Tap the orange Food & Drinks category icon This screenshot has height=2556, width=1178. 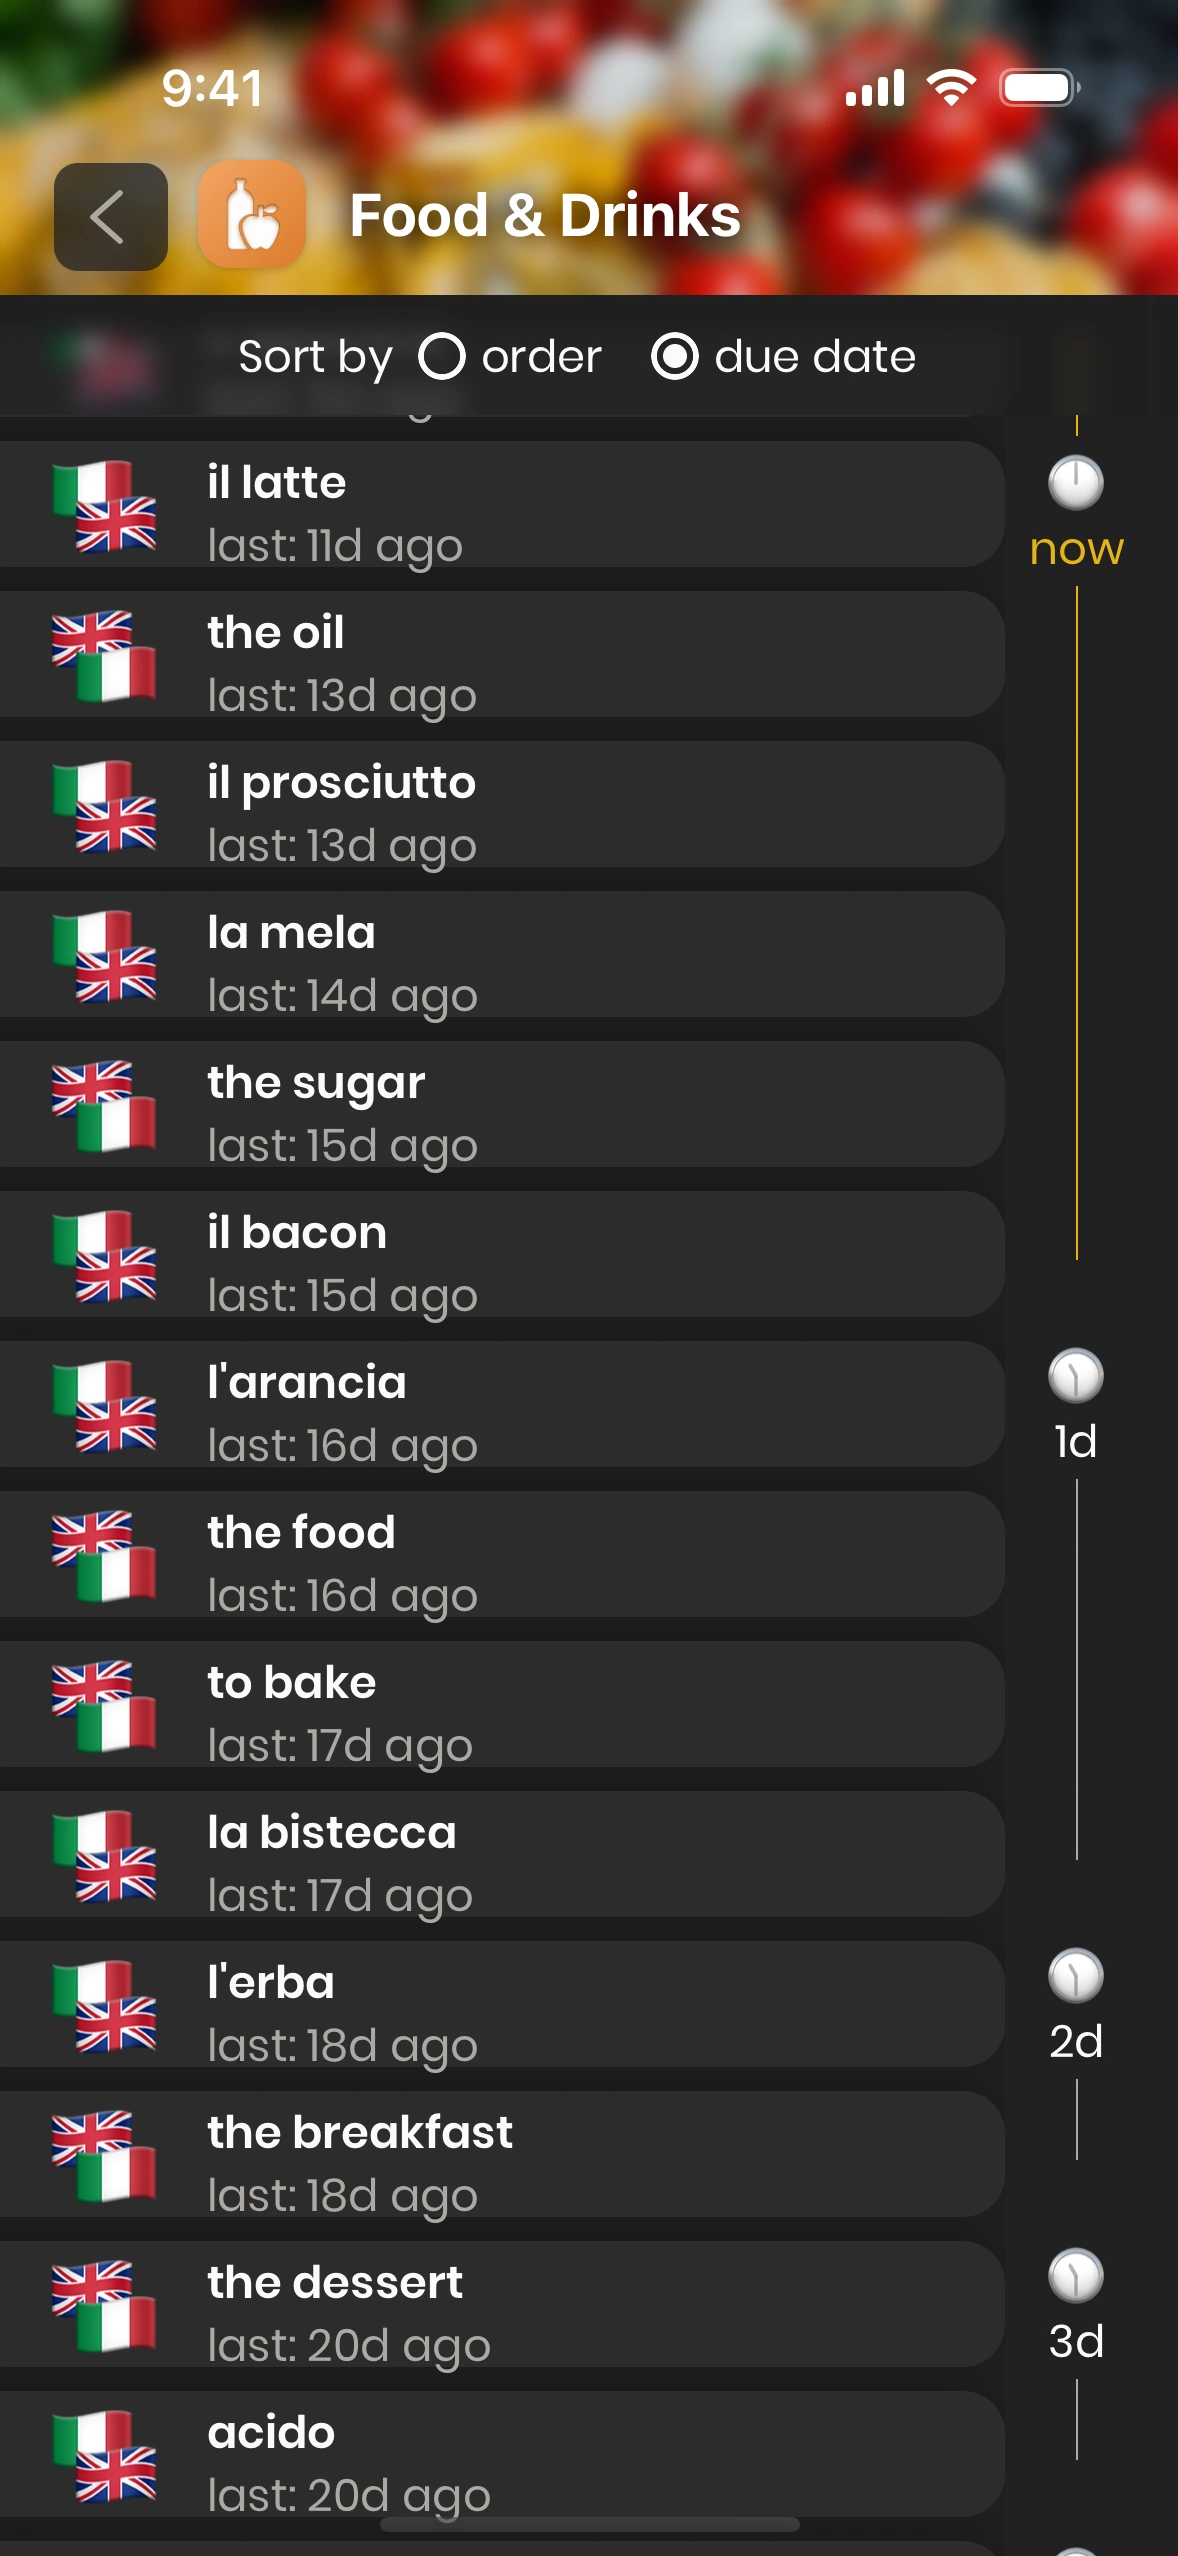pyautogui.click(x=252, y=215)
